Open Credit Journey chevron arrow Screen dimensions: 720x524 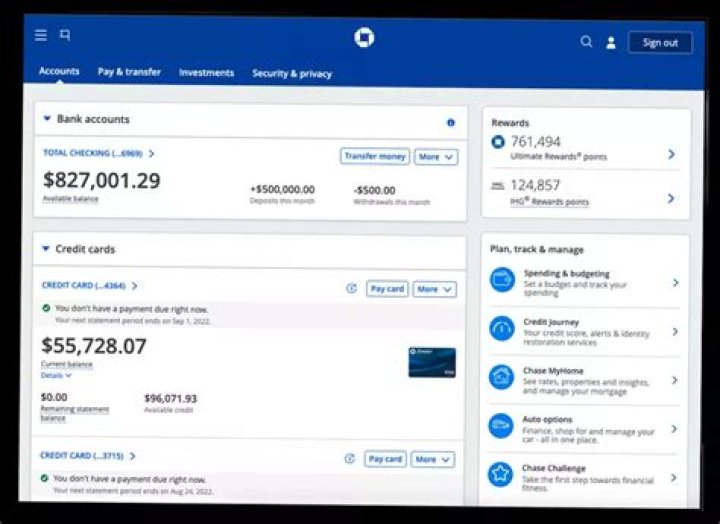675,331
